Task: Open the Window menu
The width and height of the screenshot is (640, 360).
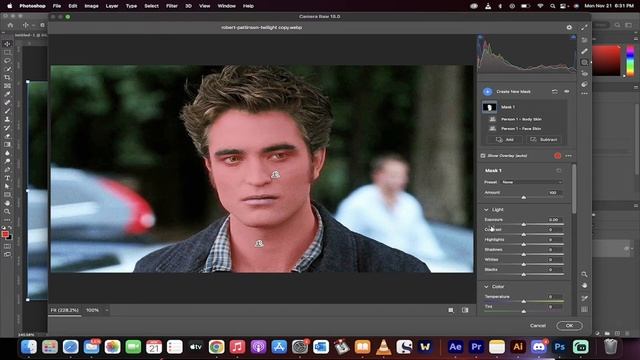Action: pyautogui.click(x=227, y=6)
